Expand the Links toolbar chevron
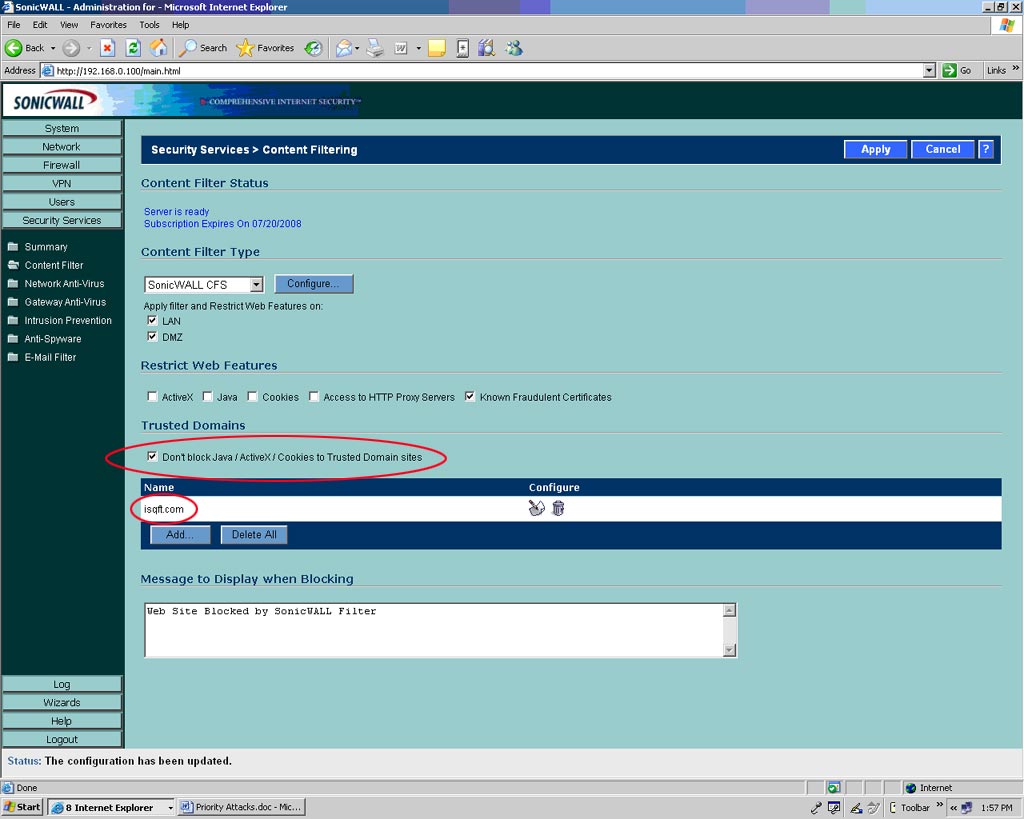The width and height of the screenshot is (1024, 819). click(x=1016, y=68)
